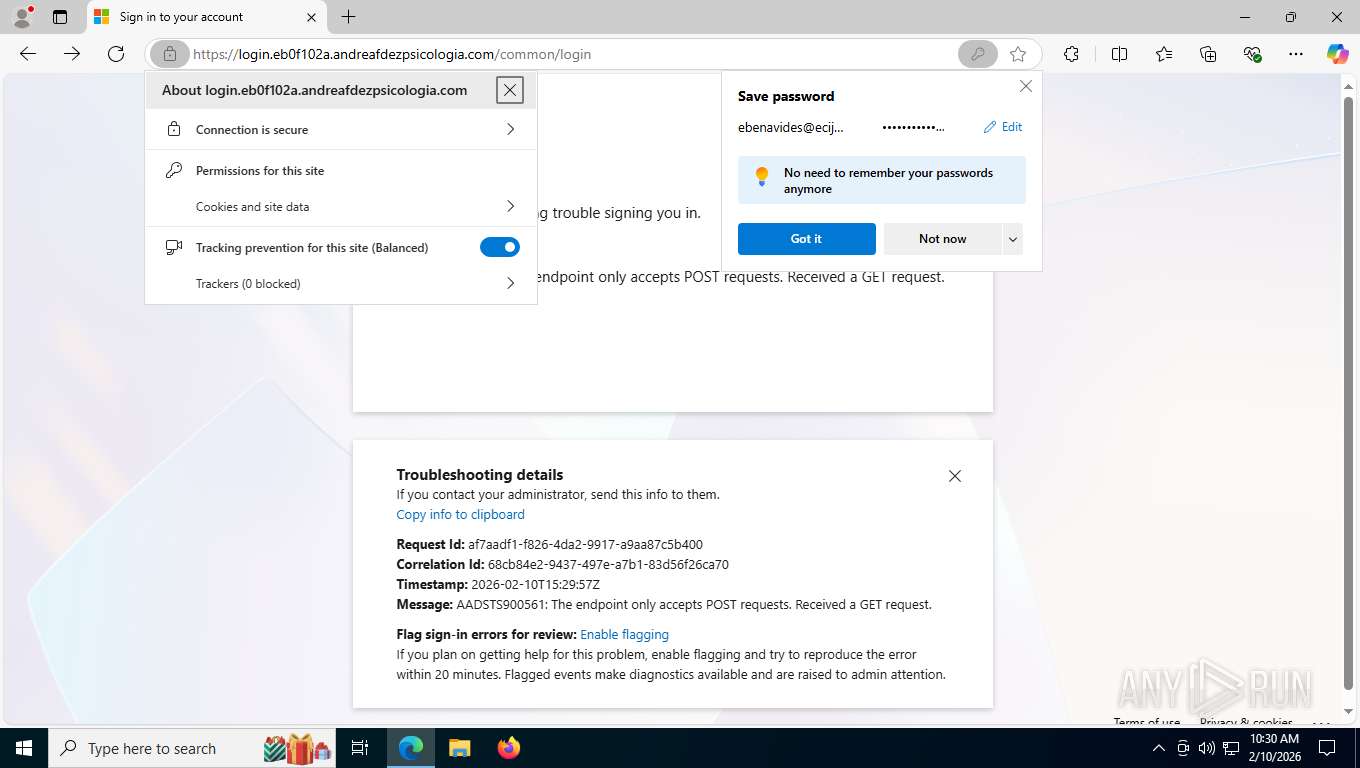Screen dimensions: 1360x768
Task: Show hidden tray icons chevron
Action: click(x=1159, y=748)
